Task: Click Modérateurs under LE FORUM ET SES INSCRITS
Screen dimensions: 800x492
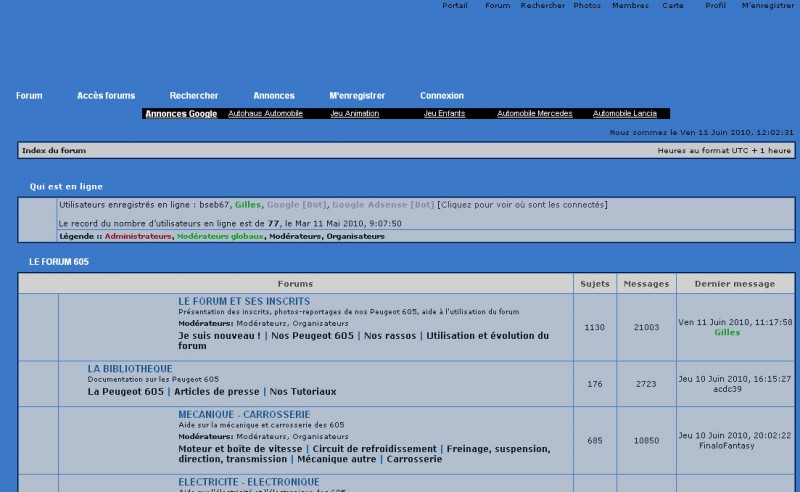Action: coord(262,324)
